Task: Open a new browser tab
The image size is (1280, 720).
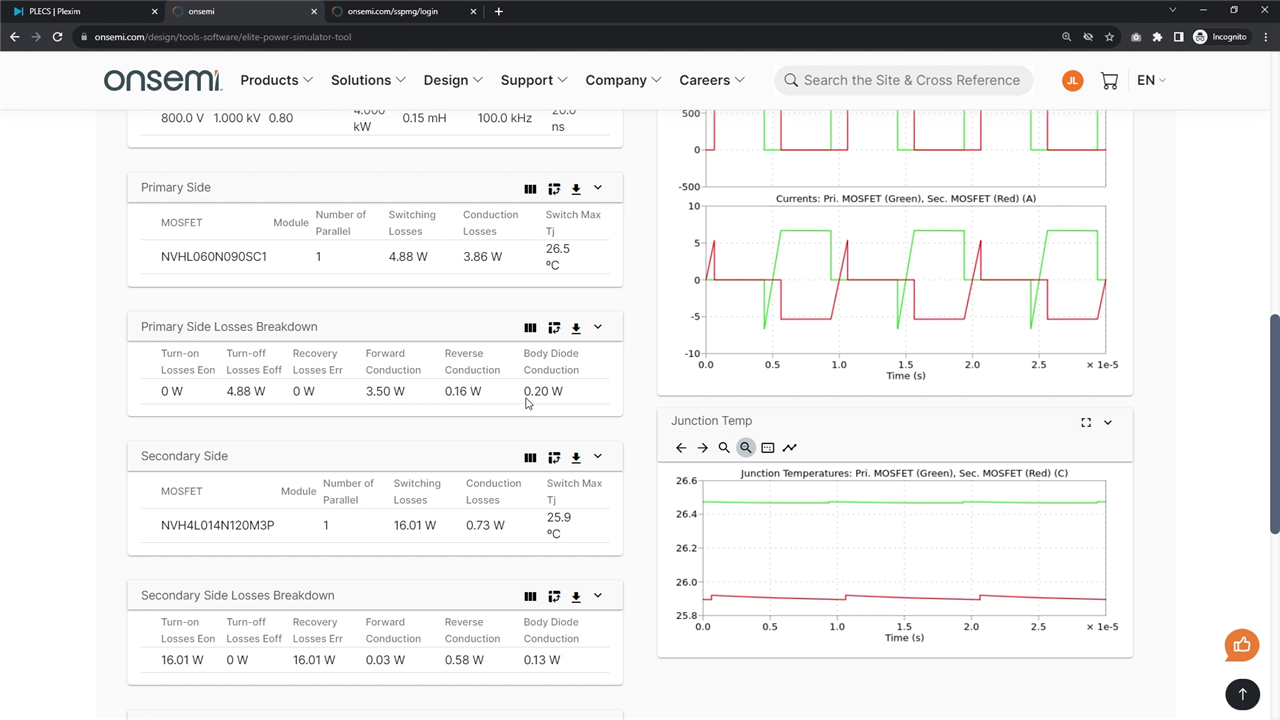Action: tap(499, 11)
